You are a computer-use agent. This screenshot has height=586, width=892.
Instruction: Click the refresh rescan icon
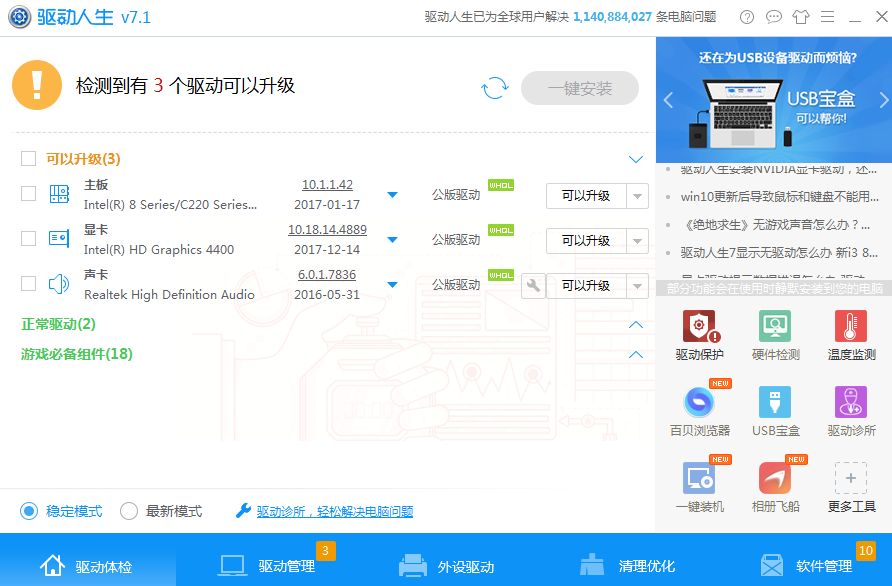point(494,88)
